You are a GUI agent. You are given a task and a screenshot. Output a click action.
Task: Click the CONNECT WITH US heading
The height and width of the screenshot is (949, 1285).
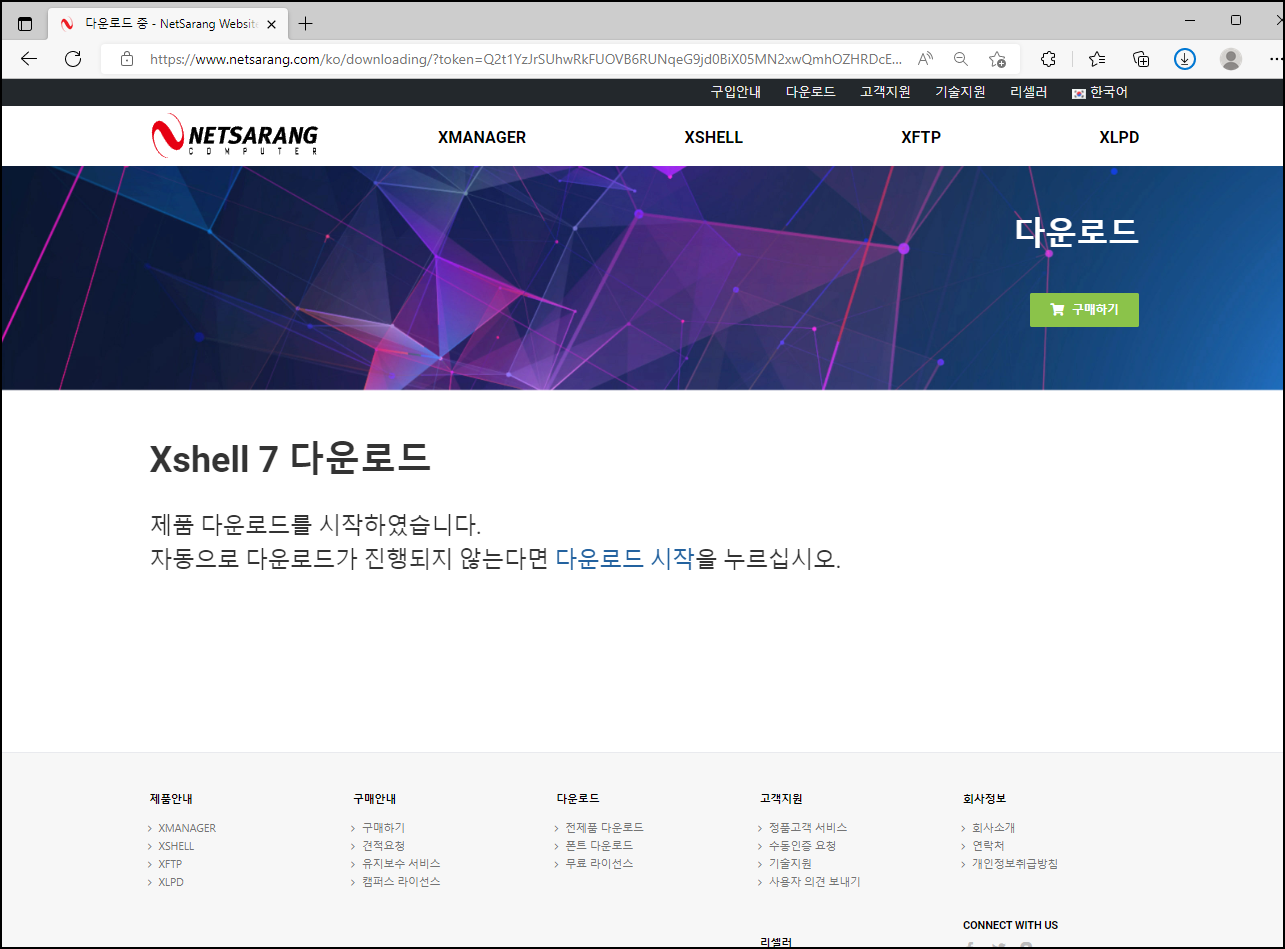click(x=1010, y=925)
